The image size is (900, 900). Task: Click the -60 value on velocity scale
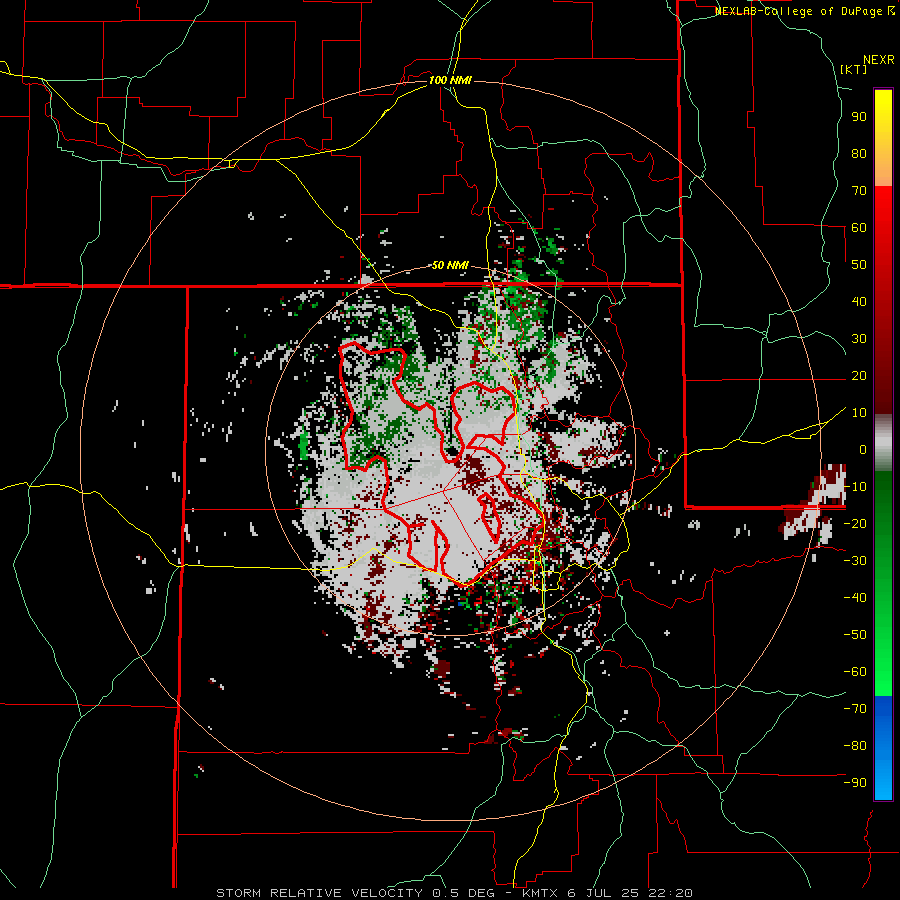pos(855,672)
